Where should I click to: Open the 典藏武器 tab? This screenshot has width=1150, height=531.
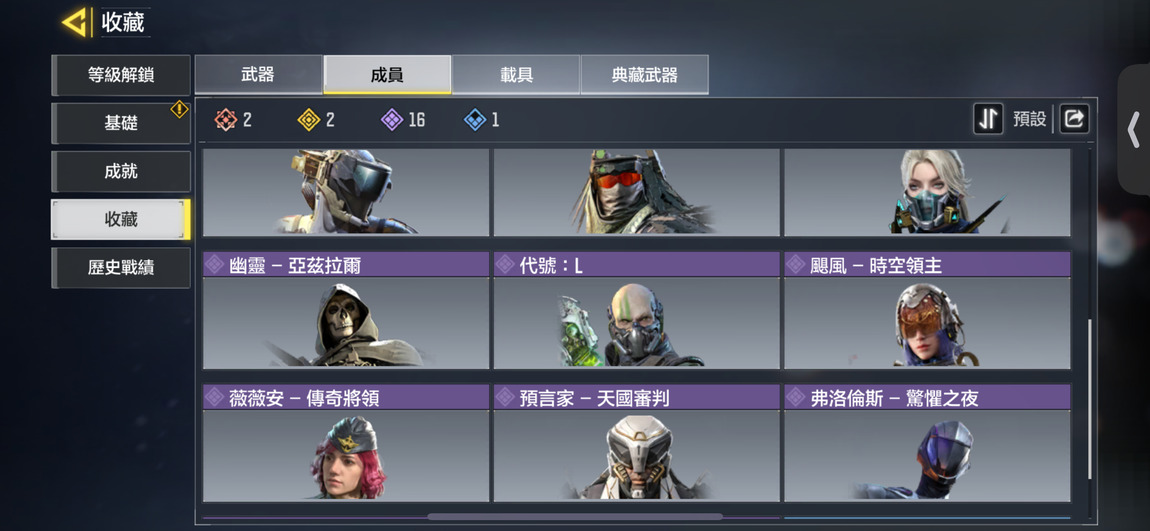[645, 75]
